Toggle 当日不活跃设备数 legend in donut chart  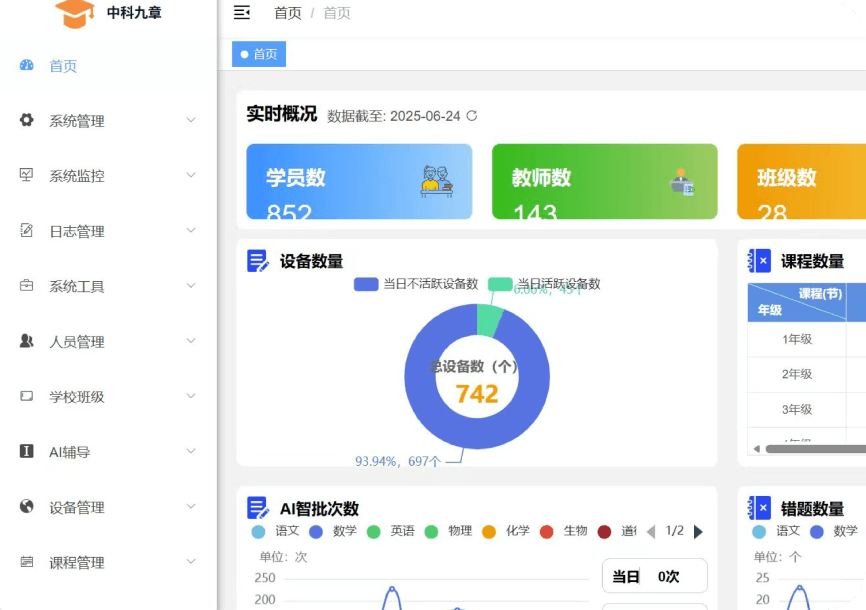click(416, 284)
